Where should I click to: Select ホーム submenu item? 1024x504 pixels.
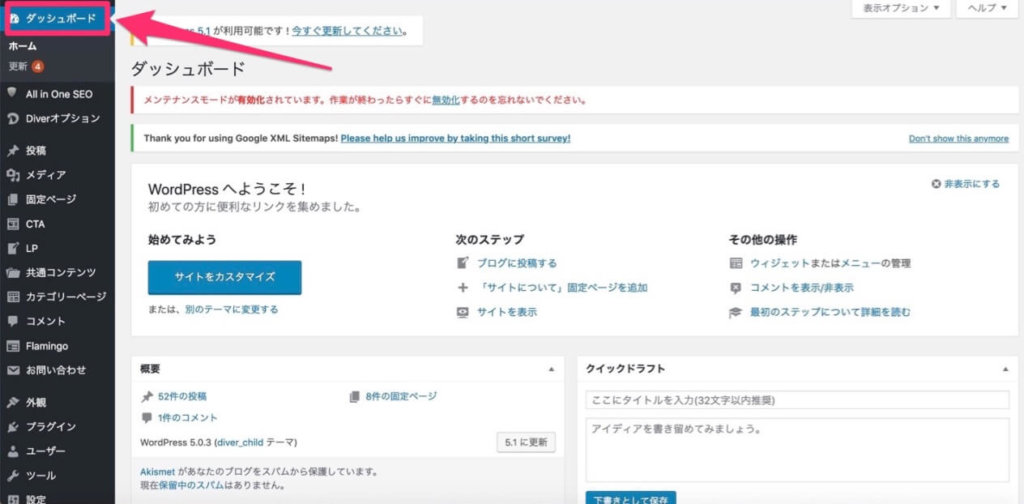coord(22,46)
